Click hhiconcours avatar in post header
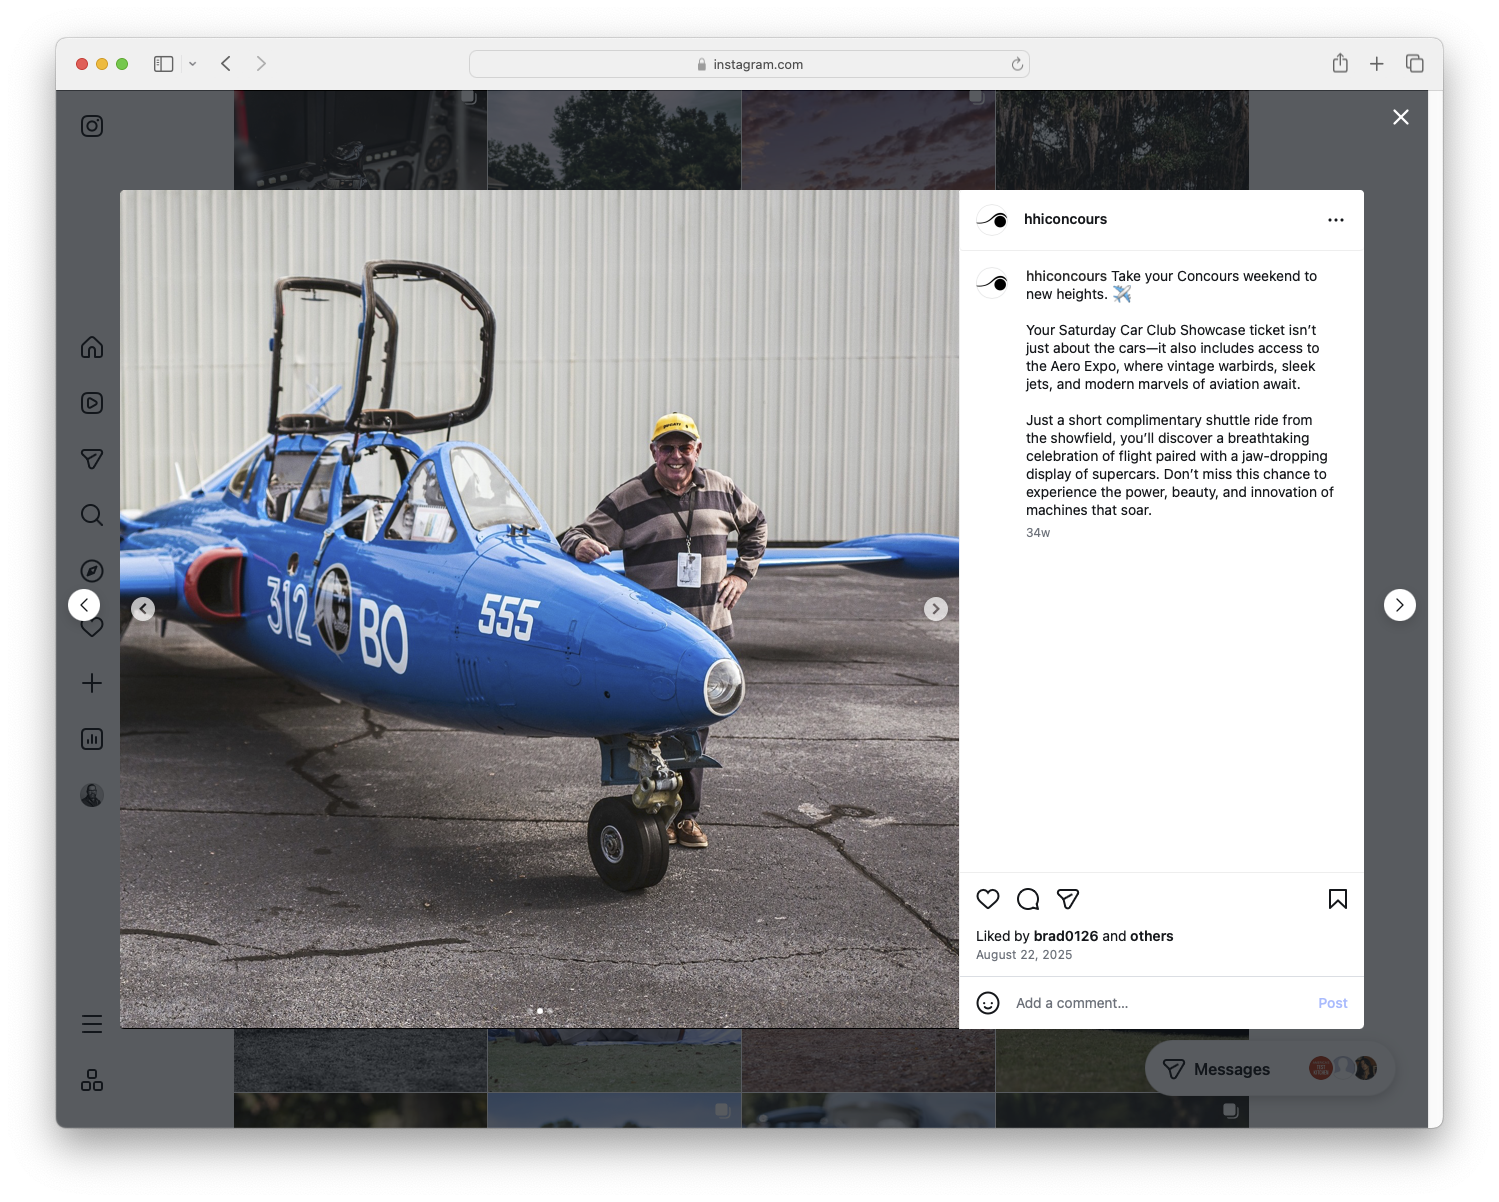This screenshot has width=1499, height=1202. (x=992, y=220)
